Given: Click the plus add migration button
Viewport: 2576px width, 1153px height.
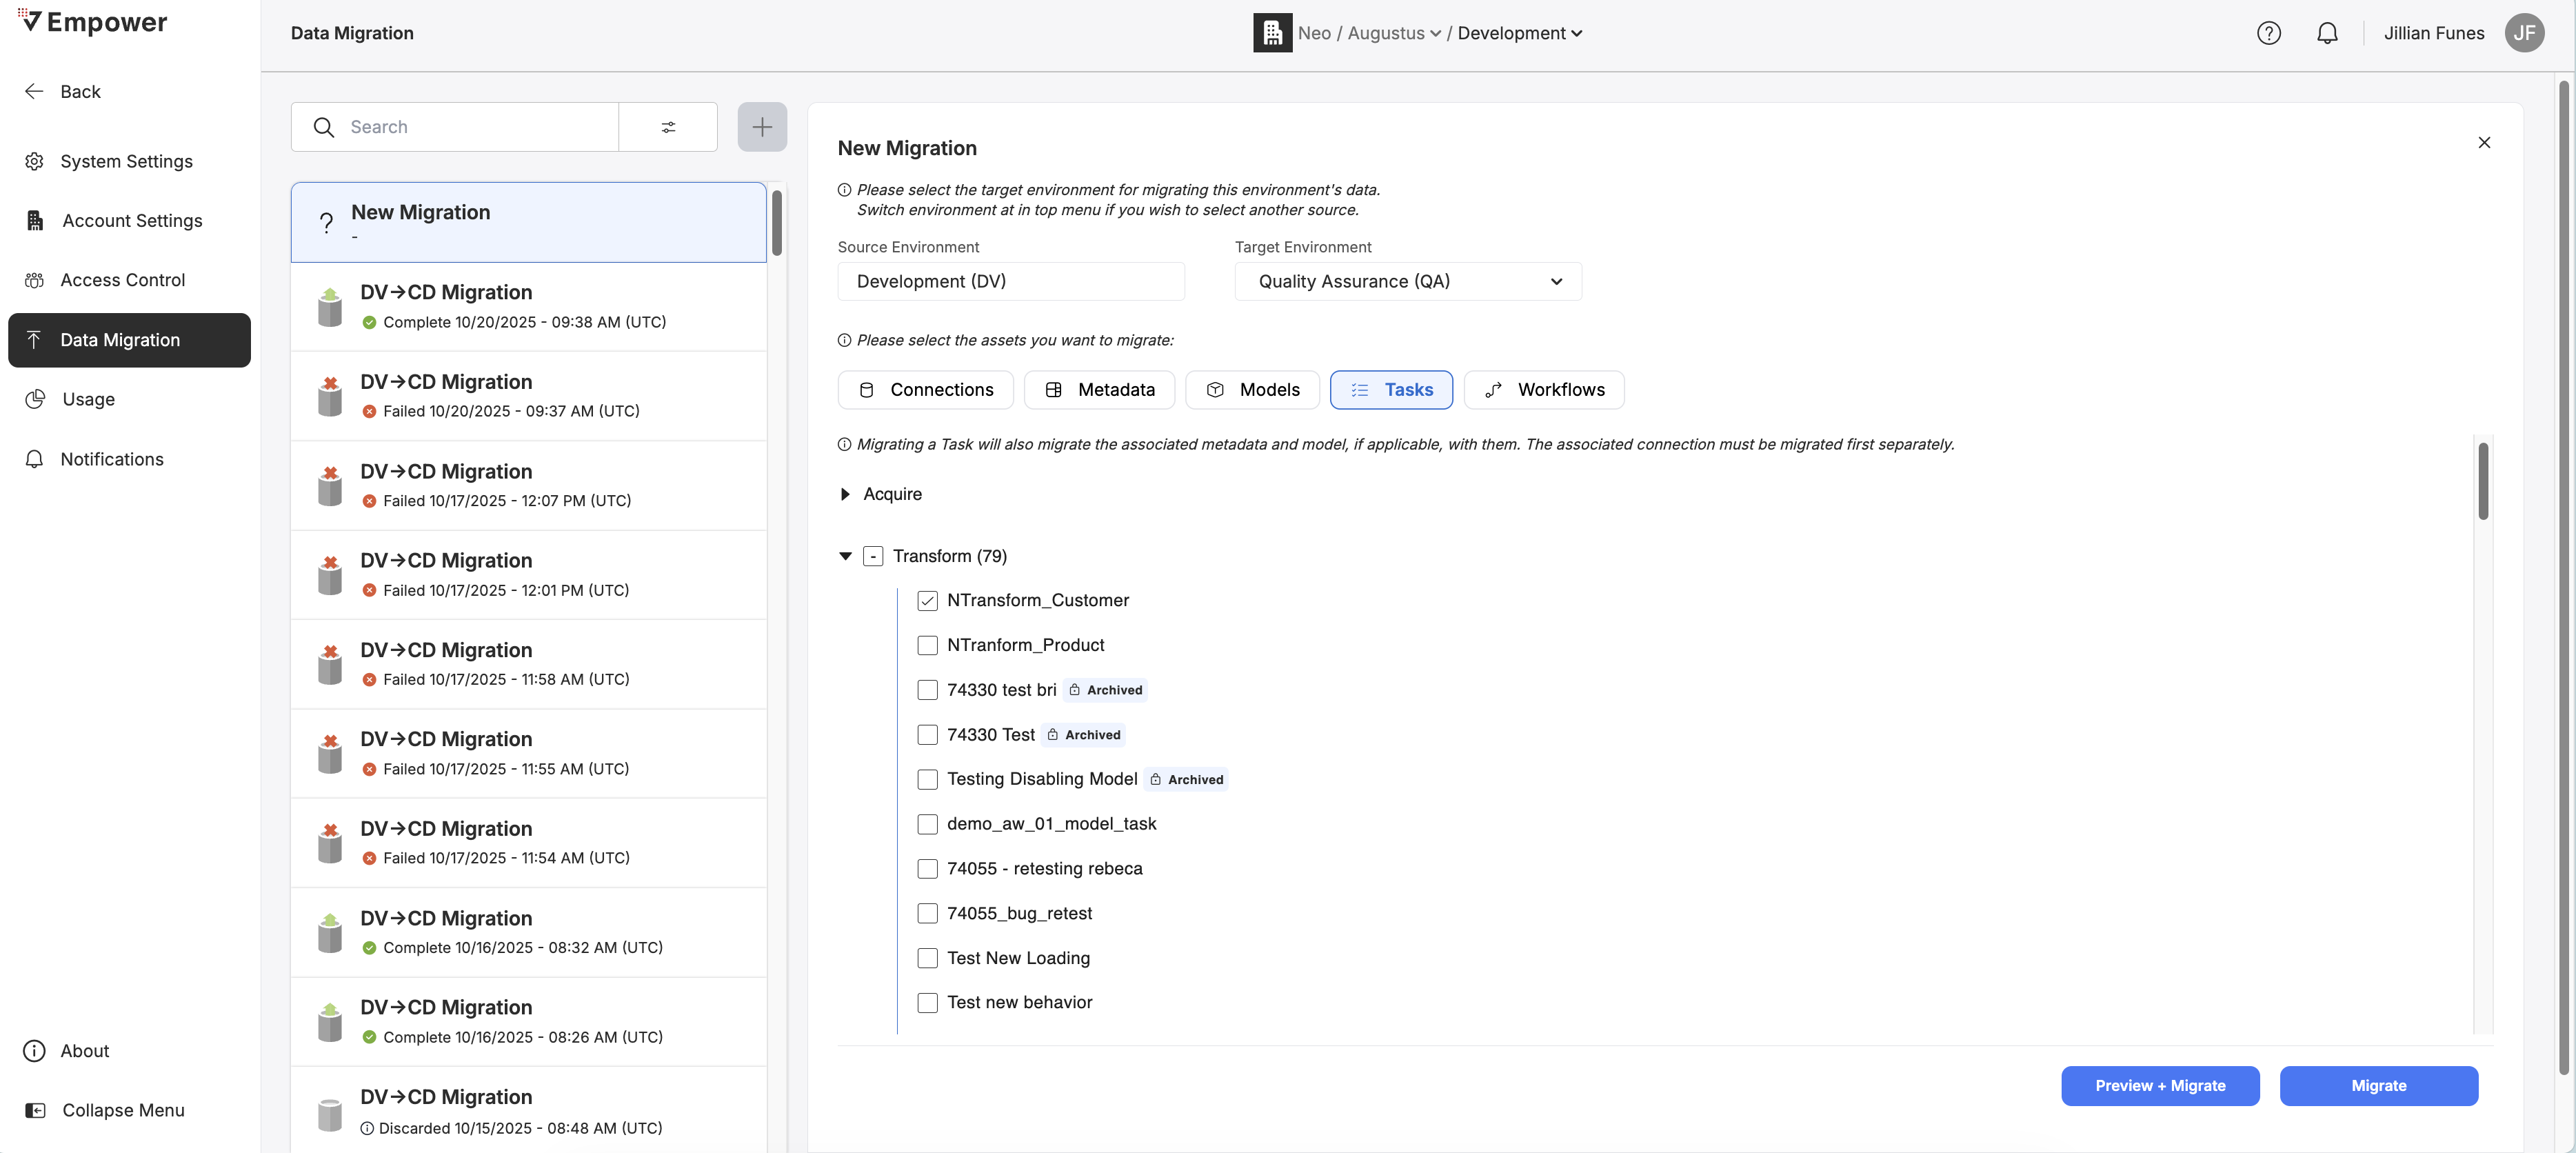Looking at the screenshot, I should click(x=761, y=127).
